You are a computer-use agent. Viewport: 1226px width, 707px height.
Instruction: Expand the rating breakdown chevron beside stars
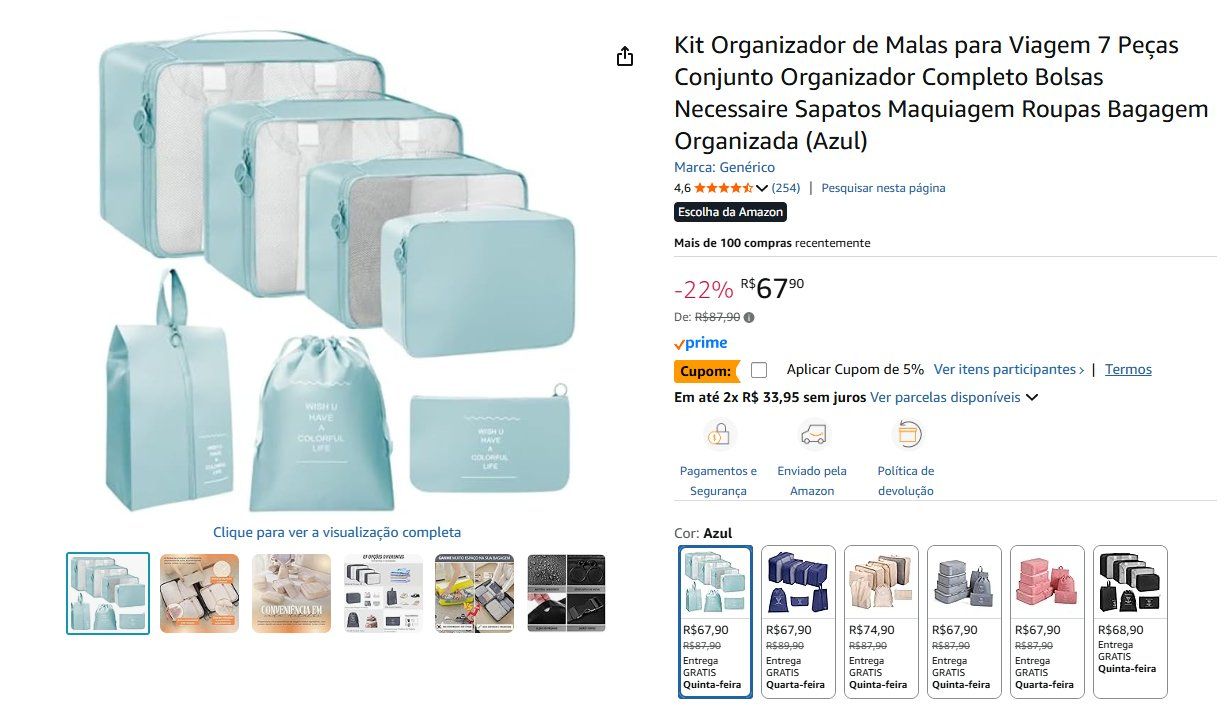(761, 188)
